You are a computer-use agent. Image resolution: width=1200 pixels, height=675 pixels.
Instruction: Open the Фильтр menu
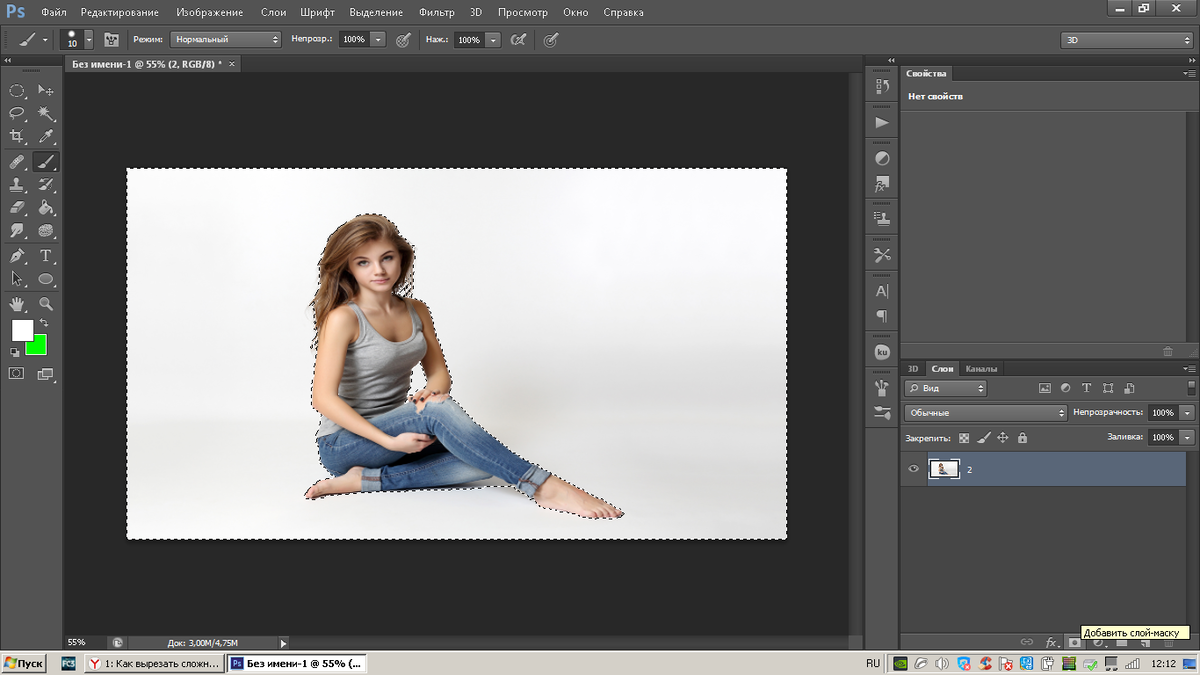pyautogui.click(x=436, y=12)
